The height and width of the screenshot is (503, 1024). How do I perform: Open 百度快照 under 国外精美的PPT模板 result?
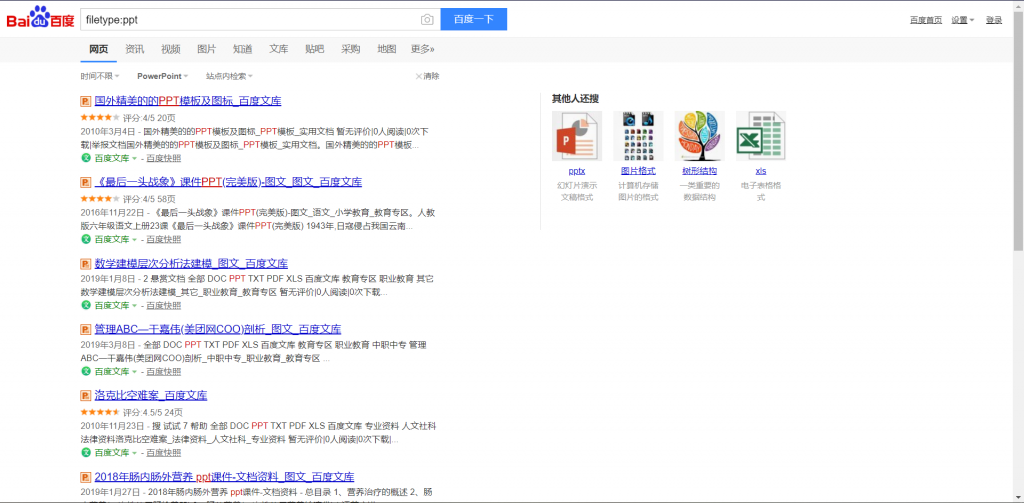(163, 159)
